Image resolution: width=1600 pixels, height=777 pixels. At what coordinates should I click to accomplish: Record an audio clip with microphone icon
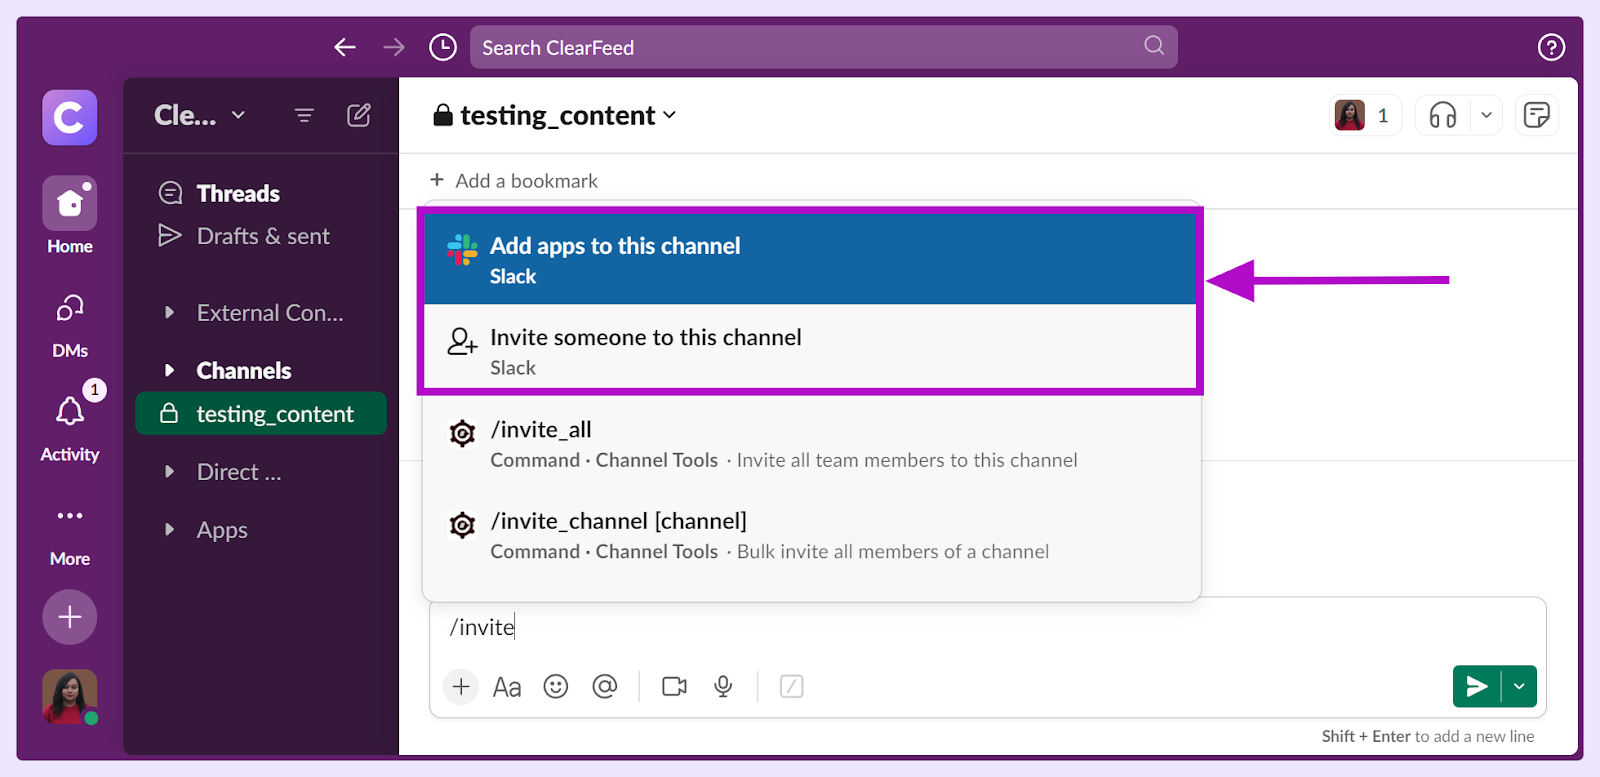click(723, 686)
